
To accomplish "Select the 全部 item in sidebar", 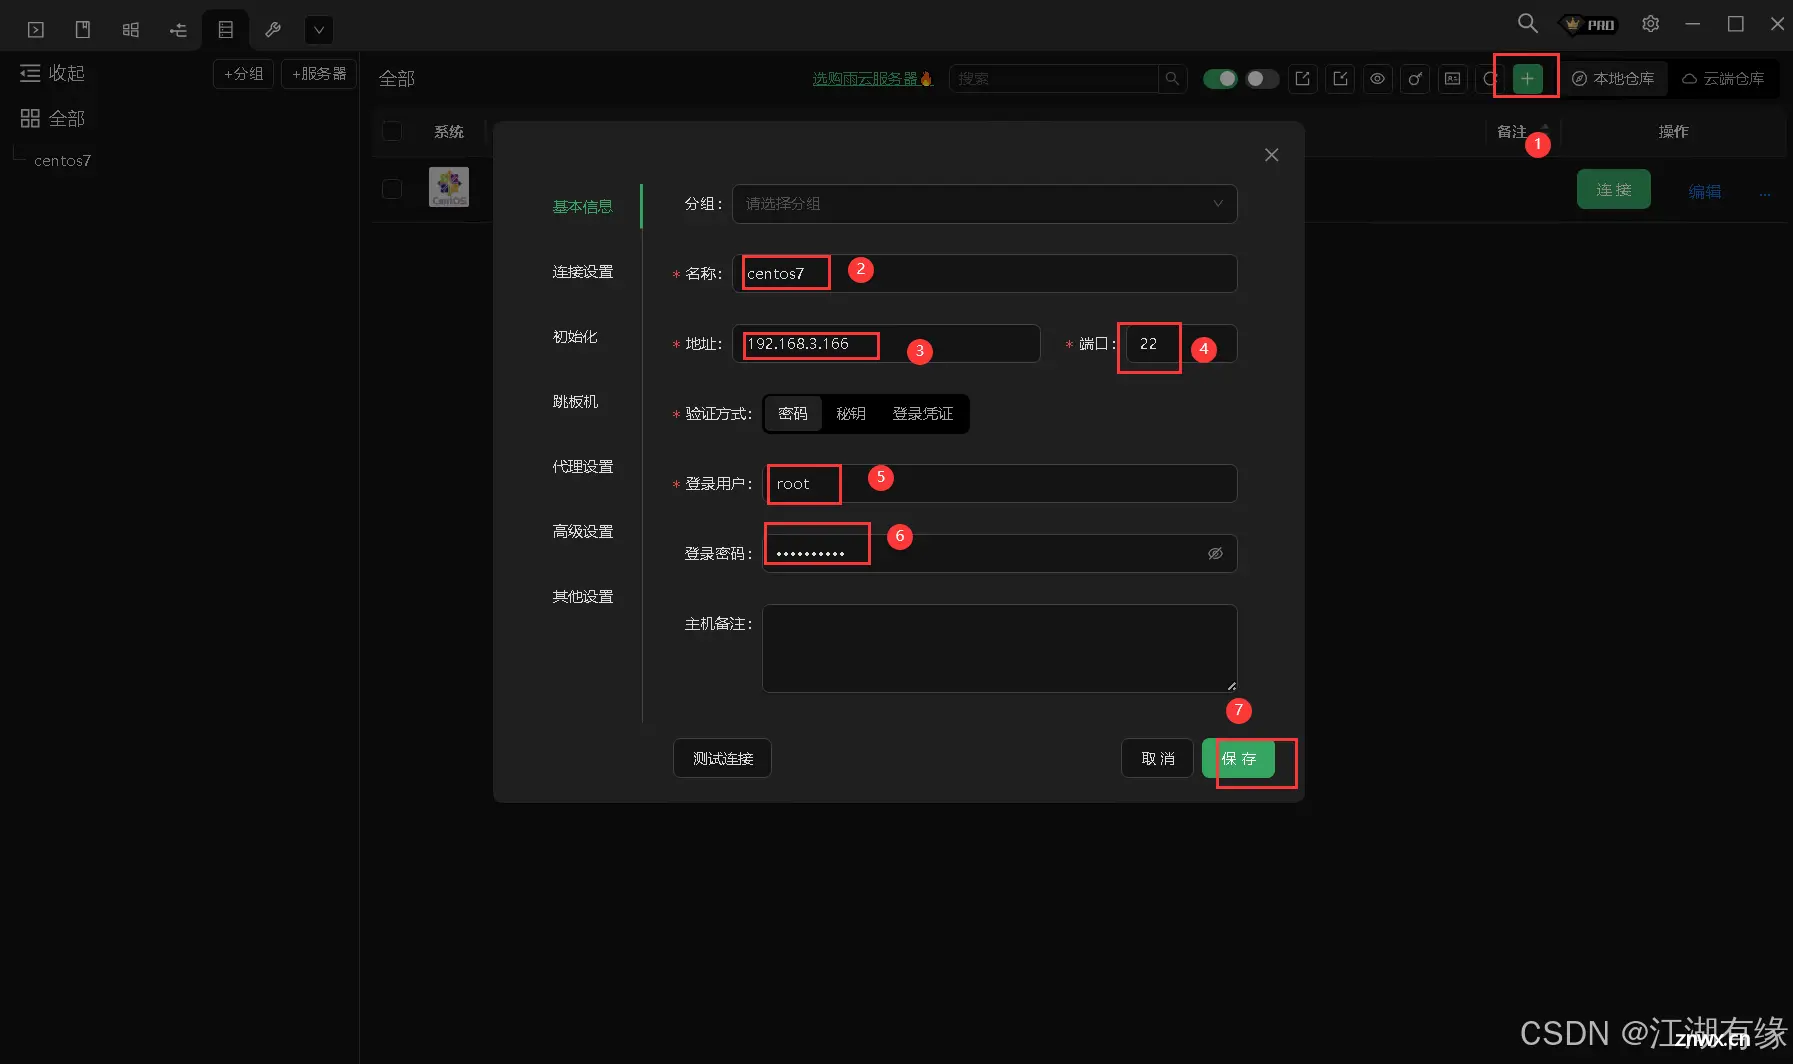I will click(x=53, y=118).
